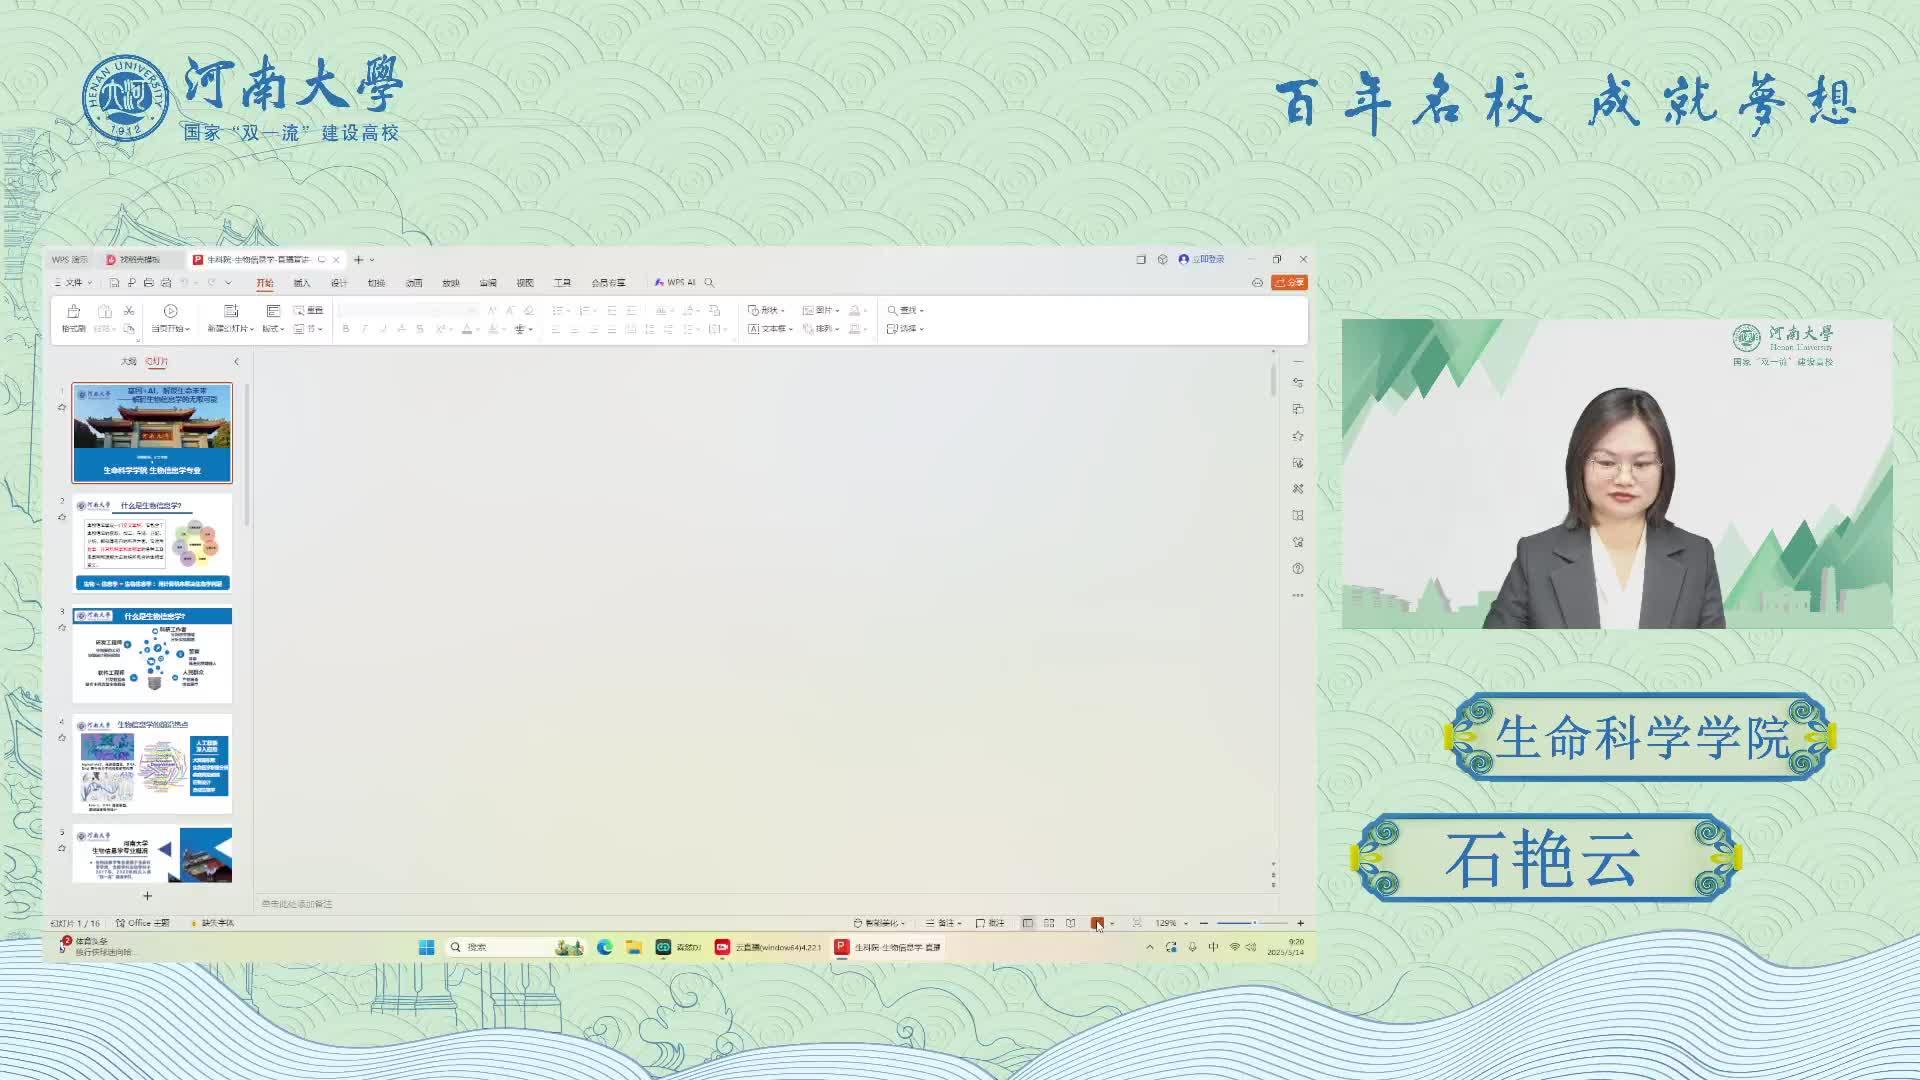Expand quick access toolbar chevron

pos(228,283)
